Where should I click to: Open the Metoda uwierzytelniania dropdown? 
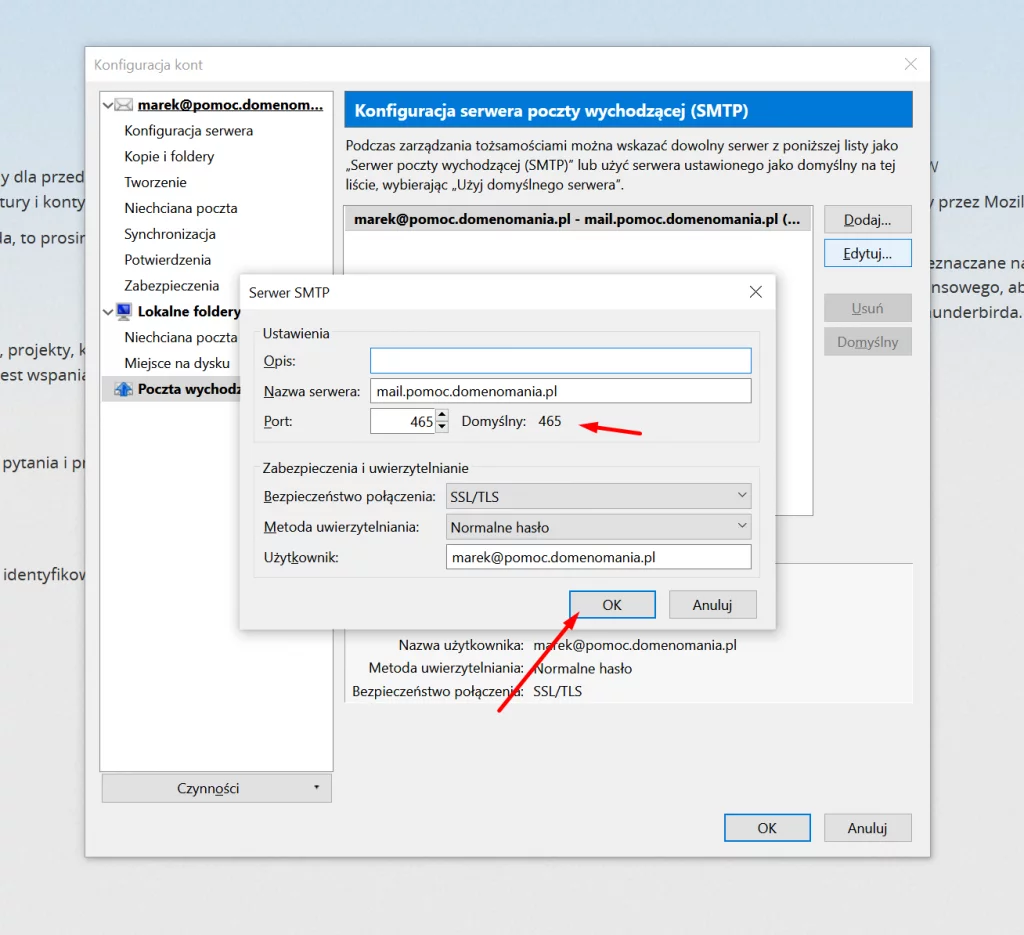click(x=598, y=527)
